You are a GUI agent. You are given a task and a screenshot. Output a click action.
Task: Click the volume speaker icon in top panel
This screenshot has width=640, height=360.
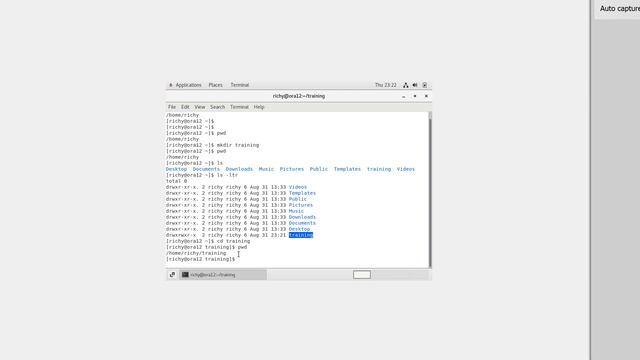pyautogui.click(x=415, y=85)
